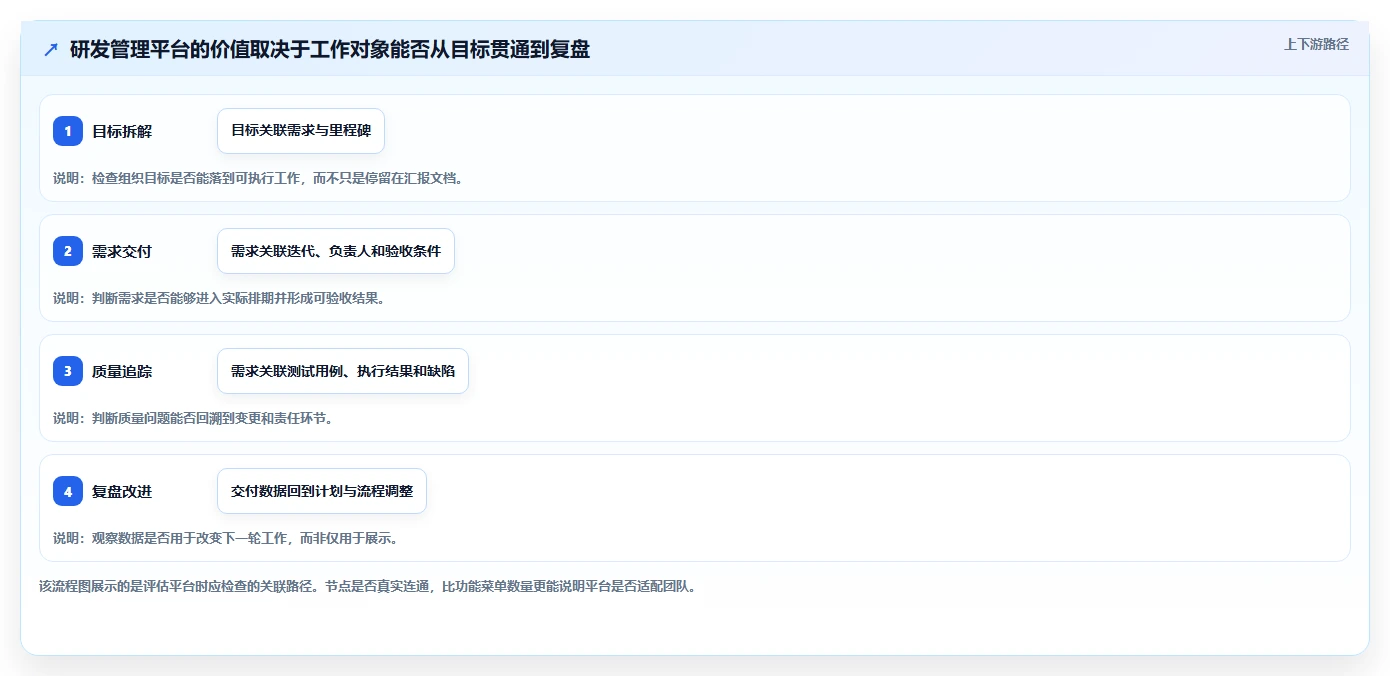This screenshot has height=676, width=1390.
Task: Click the 上下游路径 label in header
Action: click(1316, 44)
